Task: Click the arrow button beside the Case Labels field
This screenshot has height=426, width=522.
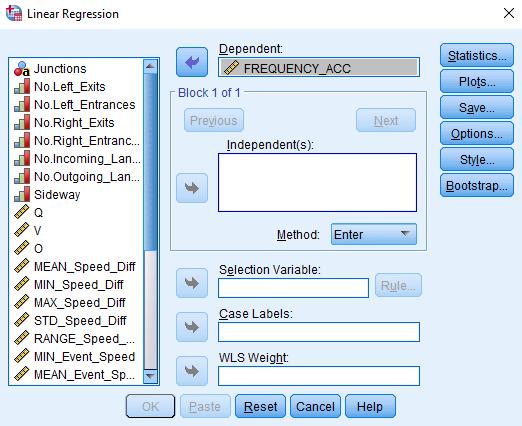Action: [192, 327]
